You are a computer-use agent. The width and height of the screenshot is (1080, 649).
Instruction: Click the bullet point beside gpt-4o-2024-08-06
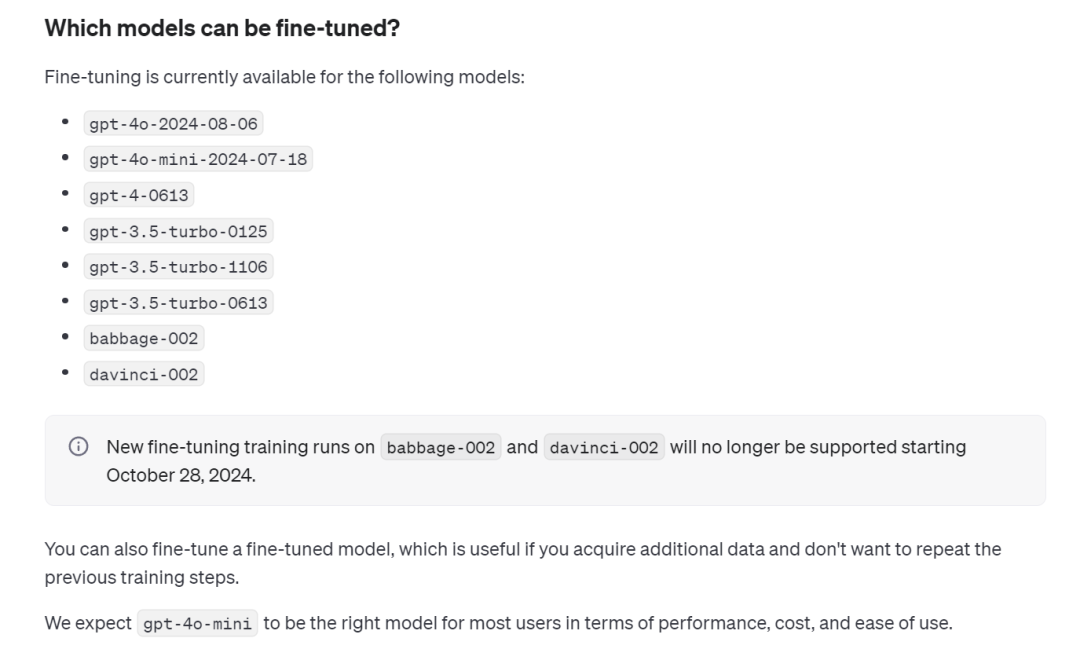pyautogui.click(x=66, y=123)
